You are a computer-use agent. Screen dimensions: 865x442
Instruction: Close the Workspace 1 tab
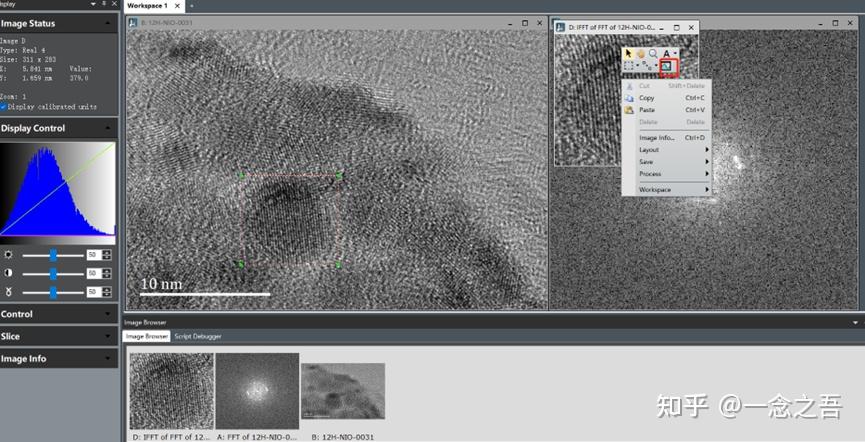coord(177,6)
